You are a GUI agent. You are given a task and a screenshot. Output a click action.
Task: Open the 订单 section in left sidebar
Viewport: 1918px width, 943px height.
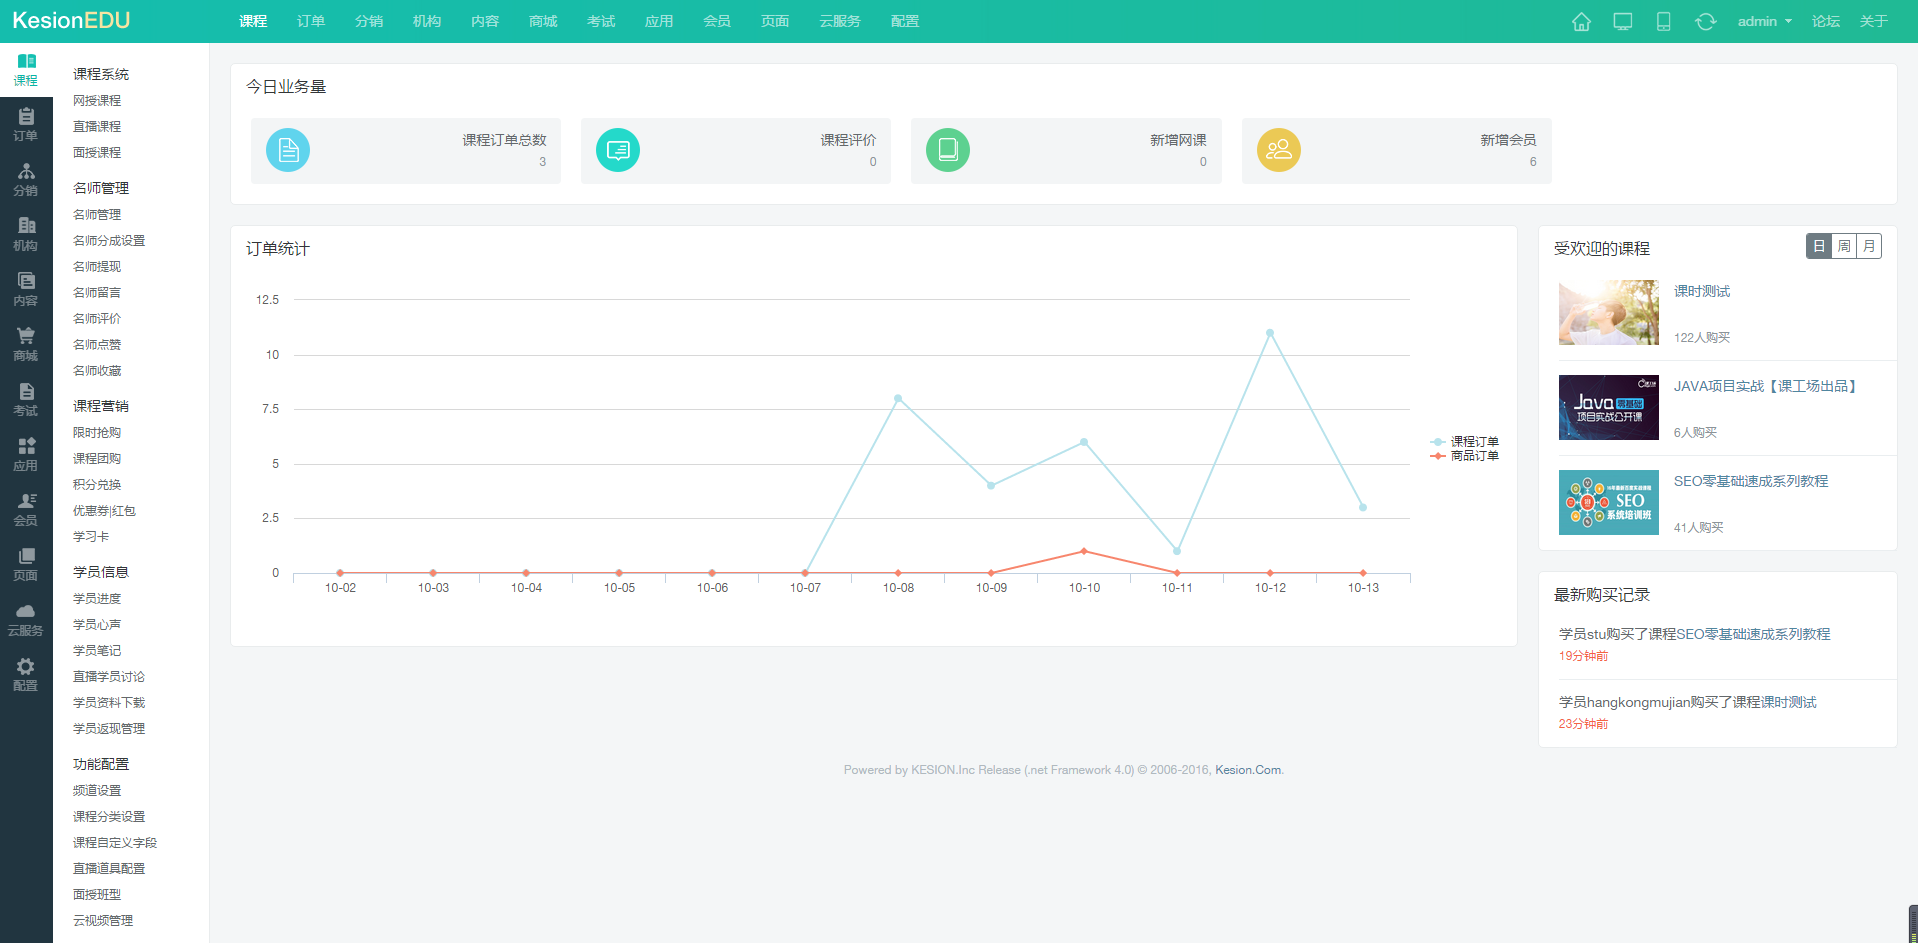[x=26, y=125]
